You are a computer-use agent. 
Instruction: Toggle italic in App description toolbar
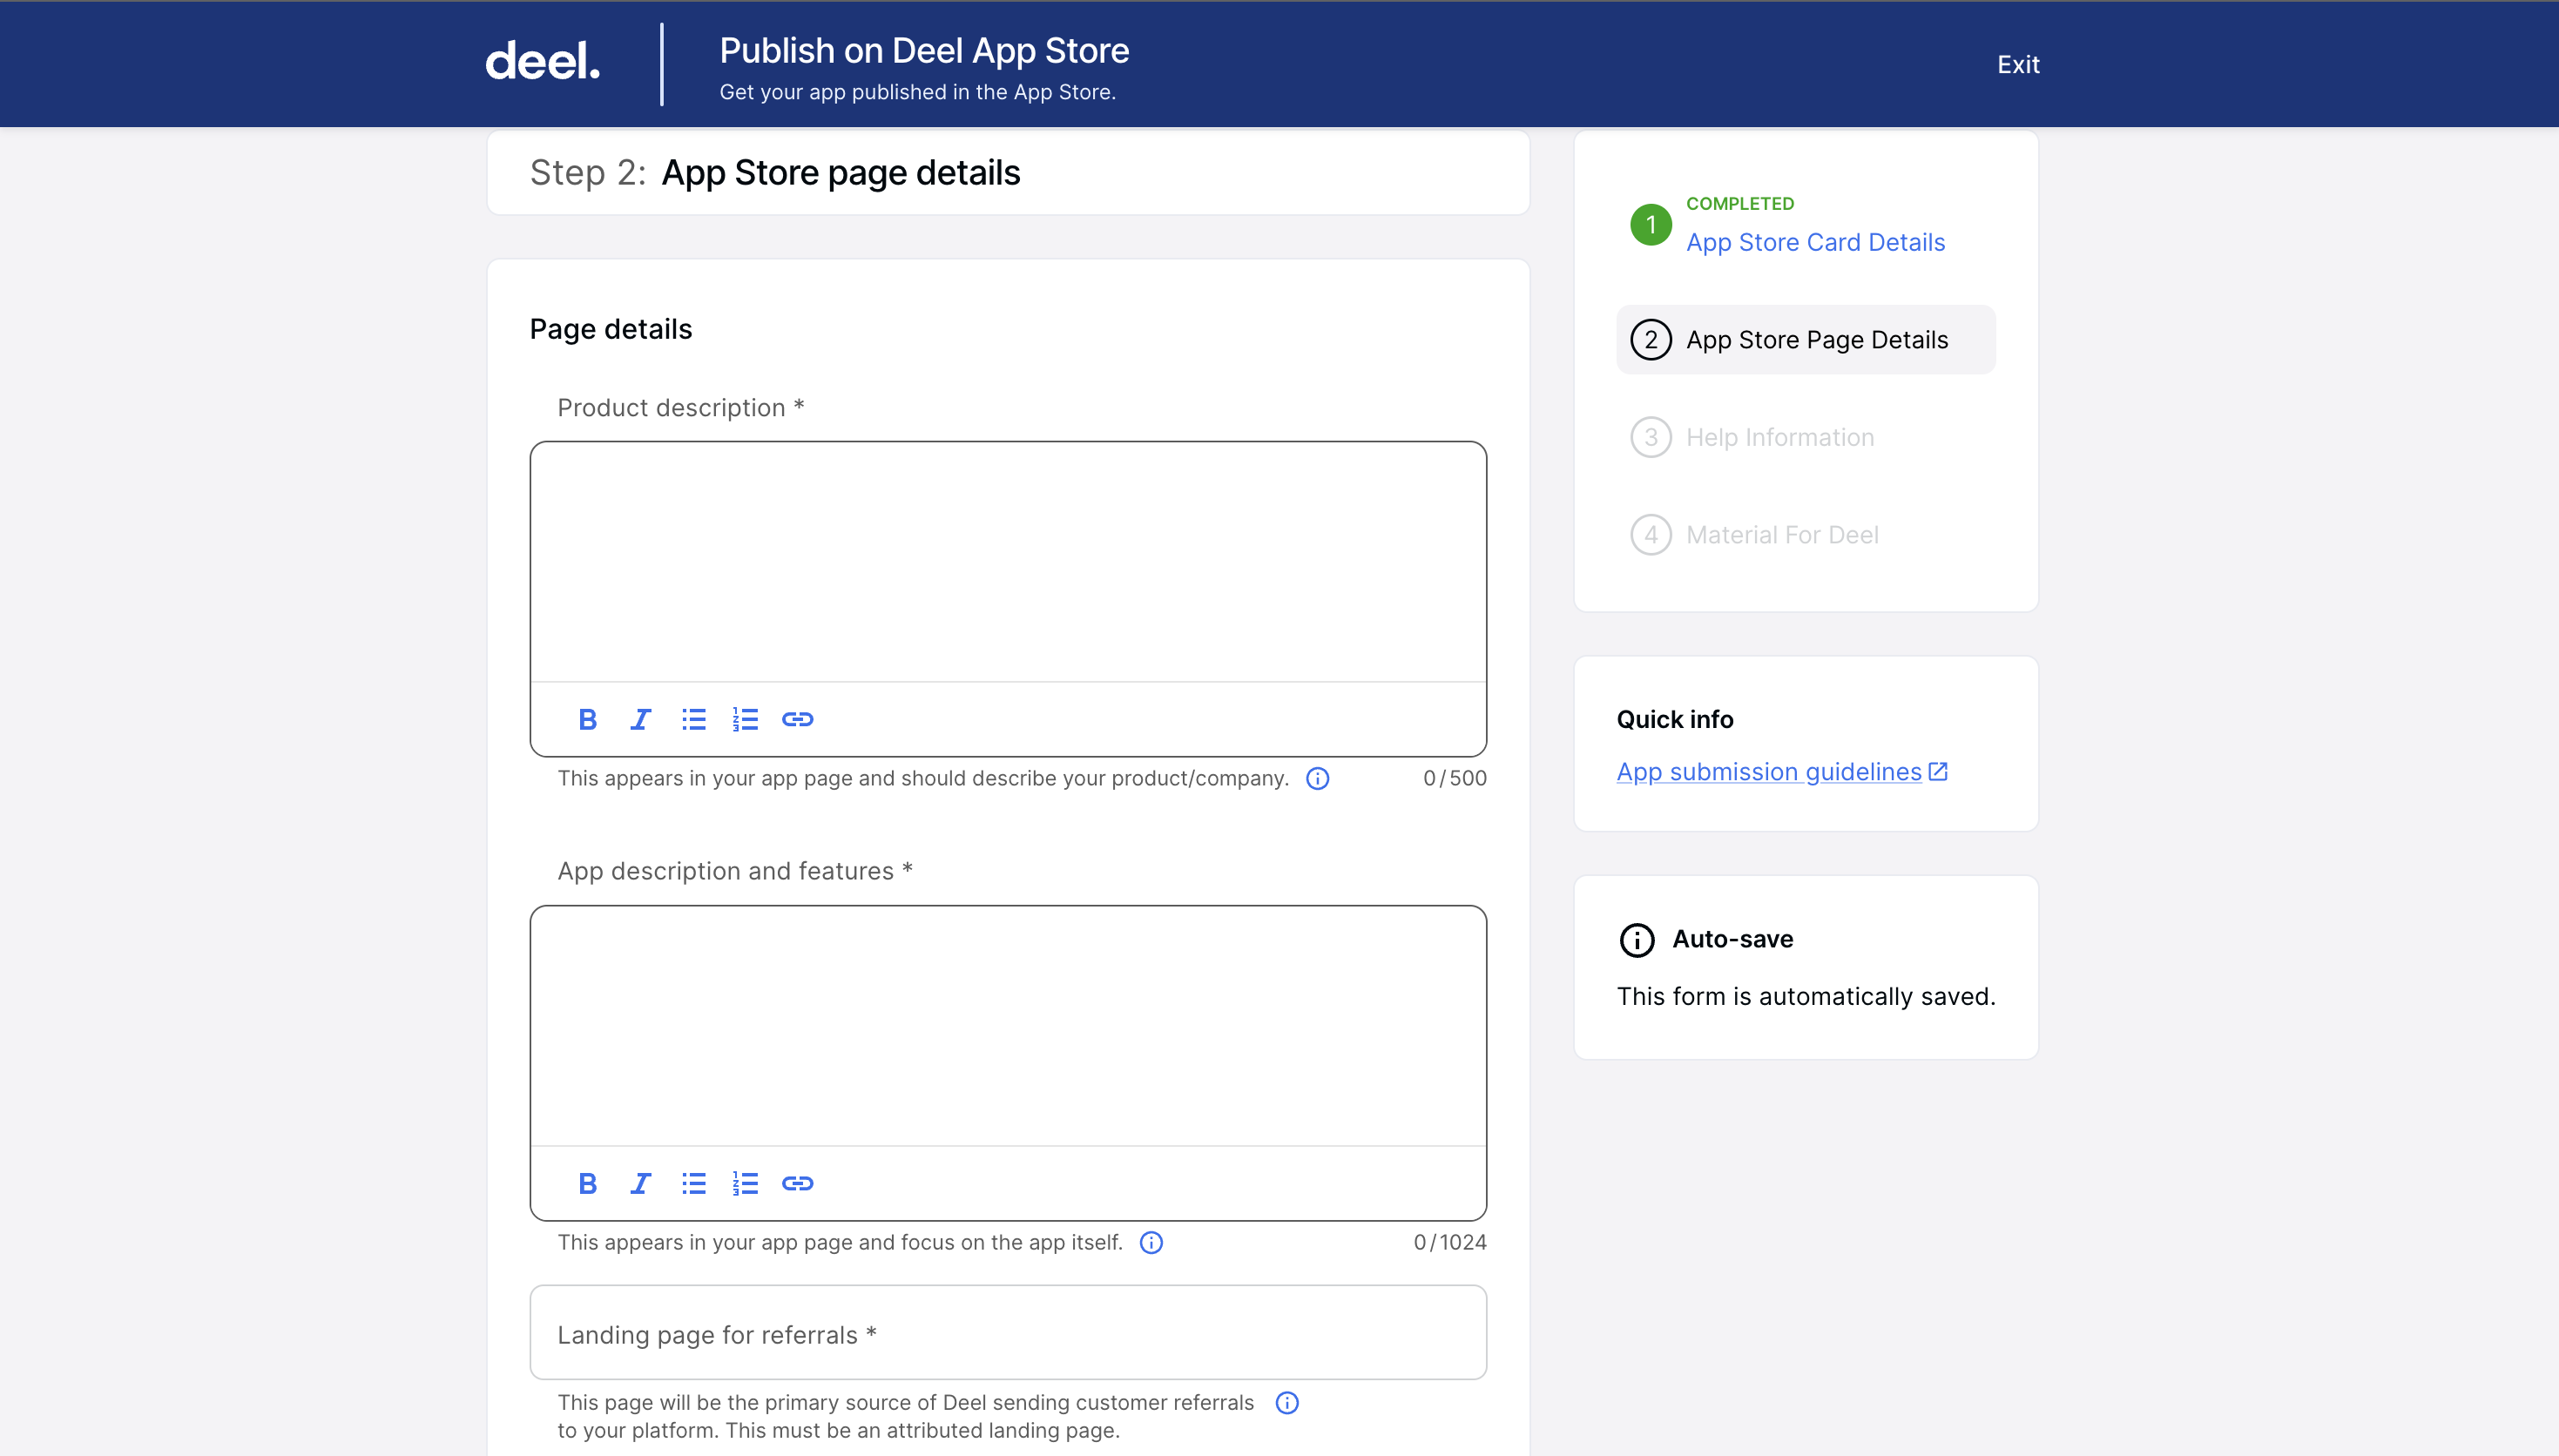click(x=640, y=1183)
